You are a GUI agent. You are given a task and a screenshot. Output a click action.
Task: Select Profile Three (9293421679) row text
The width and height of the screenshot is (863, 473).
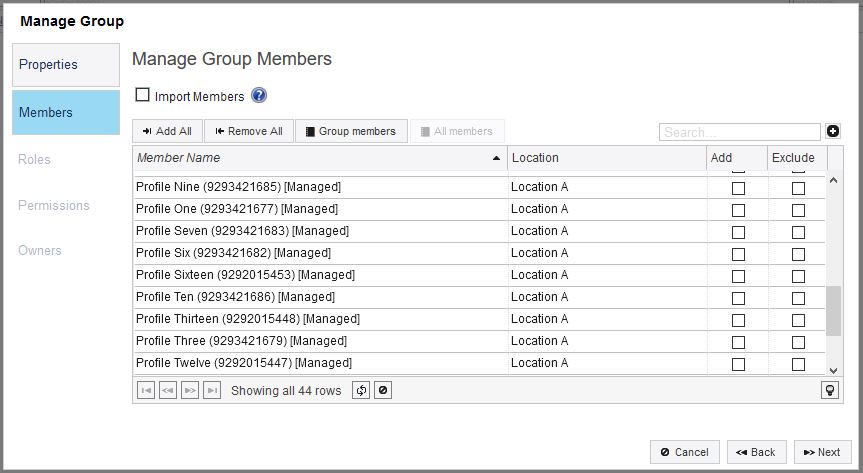[241, 341]
